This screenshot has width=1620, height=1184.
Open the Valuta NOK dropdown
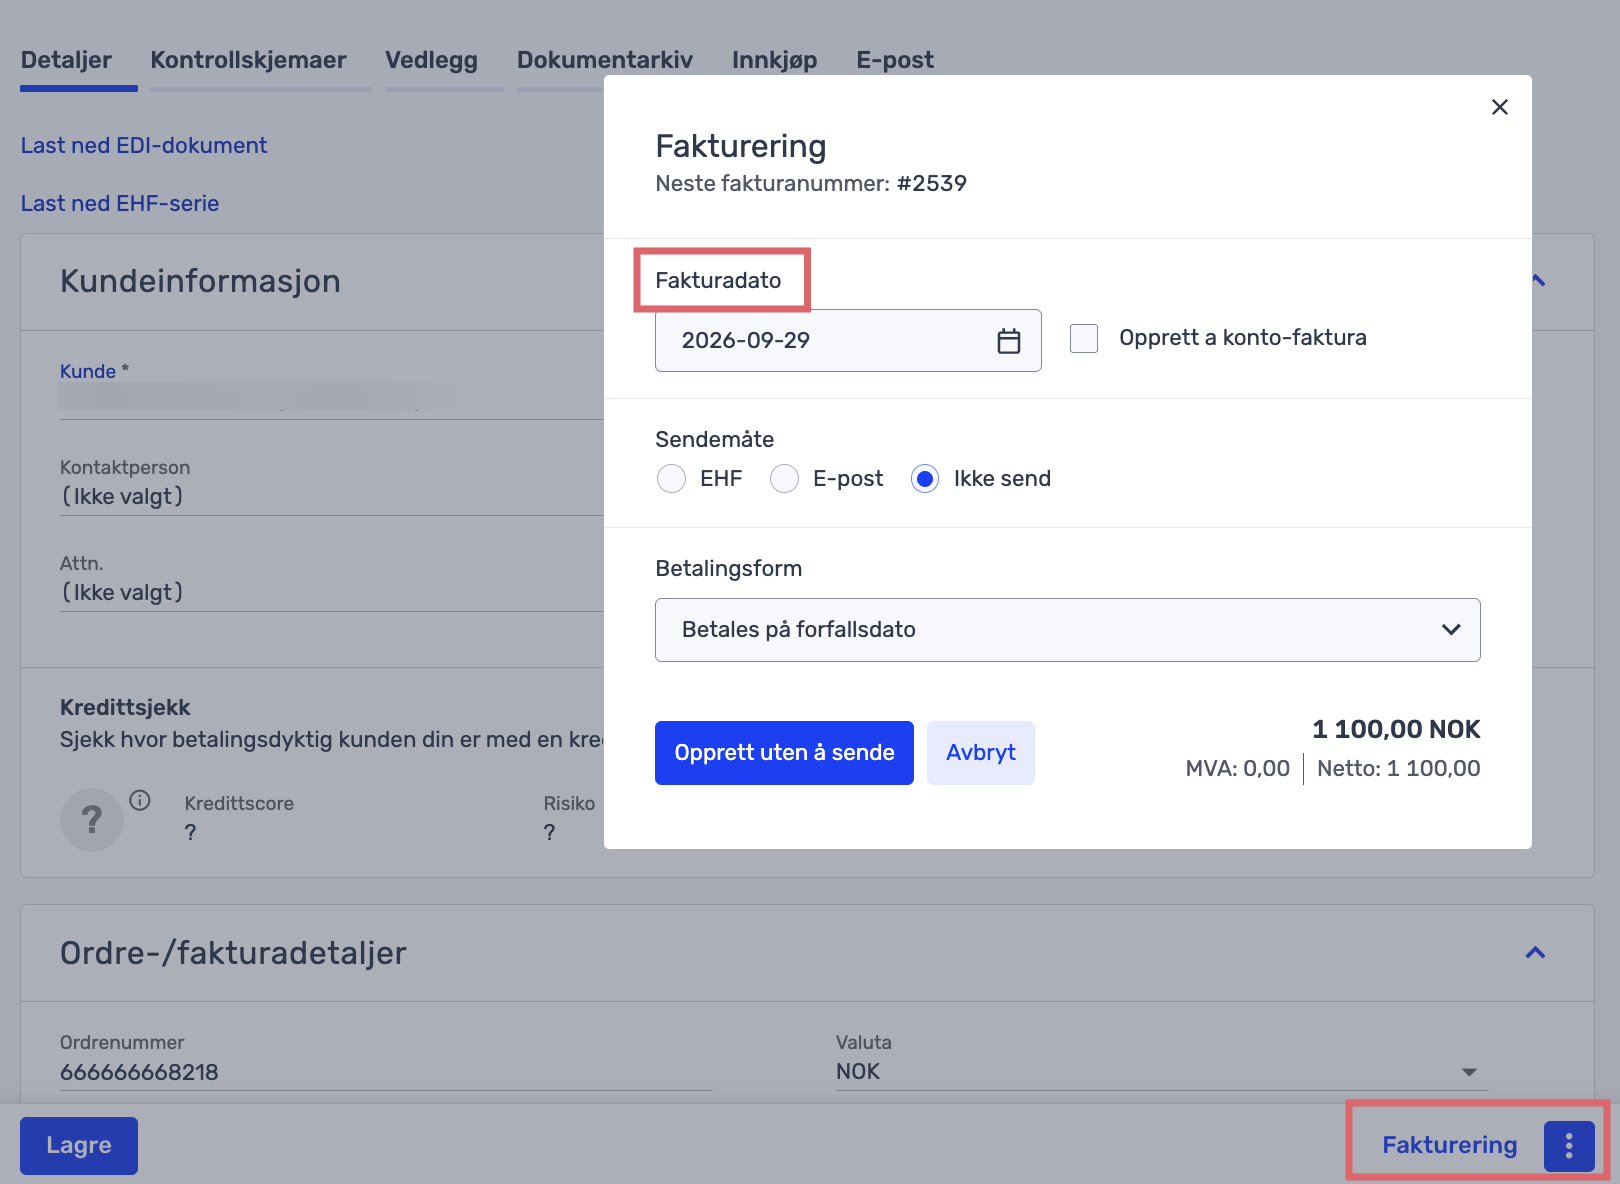[1161, 1071]
